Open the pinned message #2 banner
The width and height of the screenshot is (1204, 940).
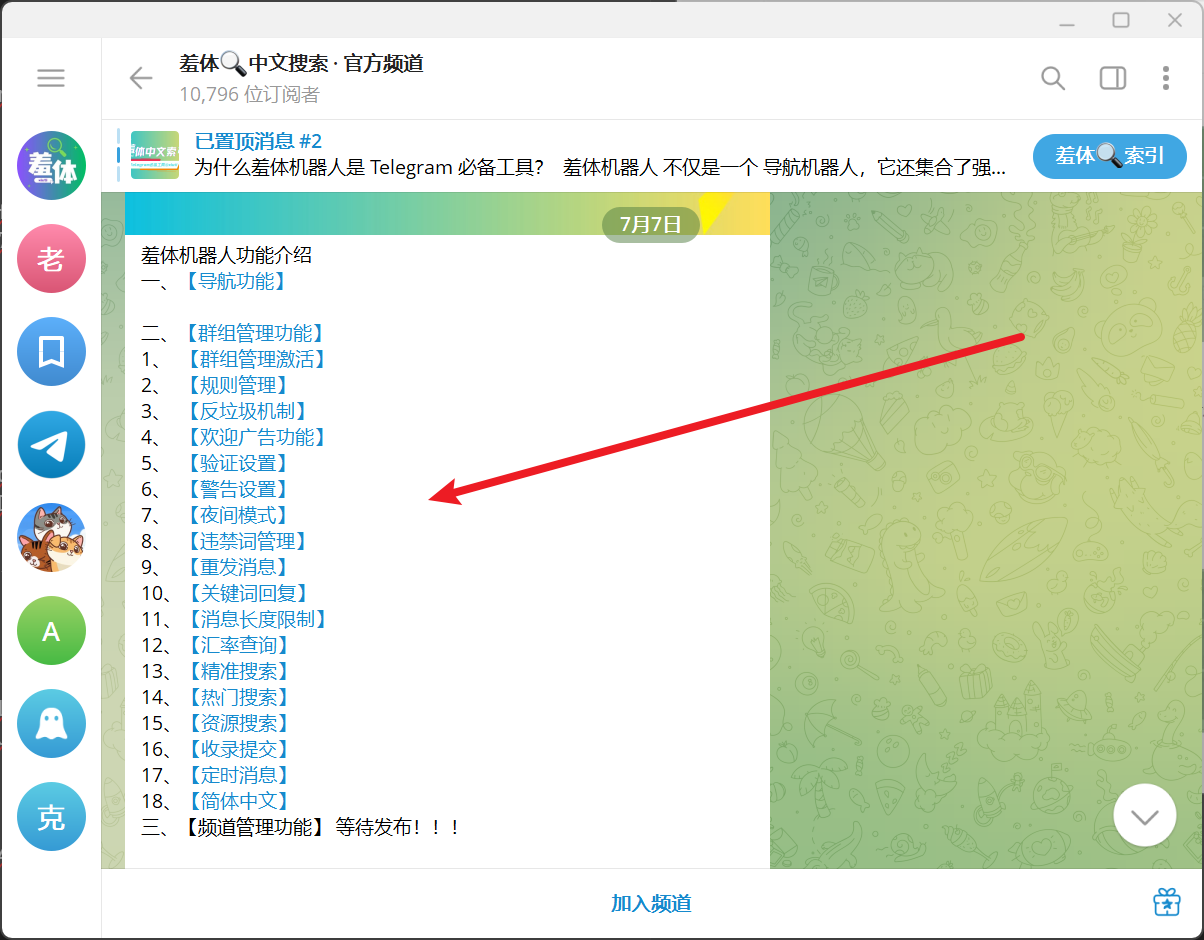(600, 155)
